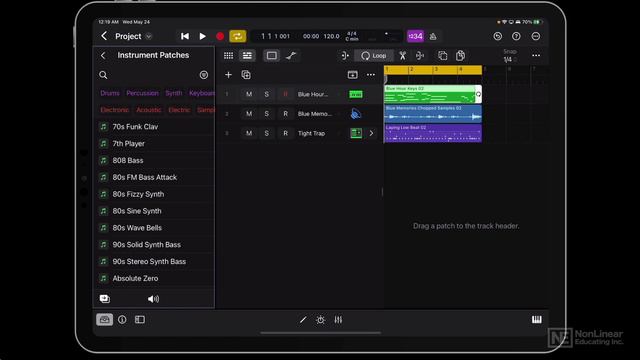Toggle the browser preview speaker icon

(x=153, y=299)
